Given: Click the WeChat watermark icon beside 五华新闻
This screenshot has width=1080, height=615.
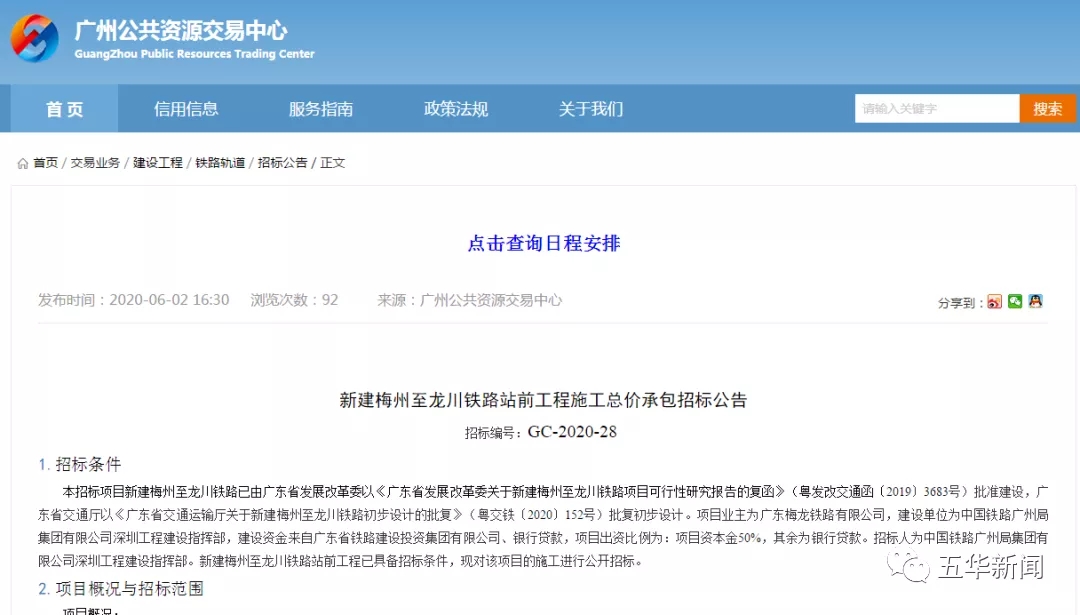Looking at the screenshot, I should [915, 568].
